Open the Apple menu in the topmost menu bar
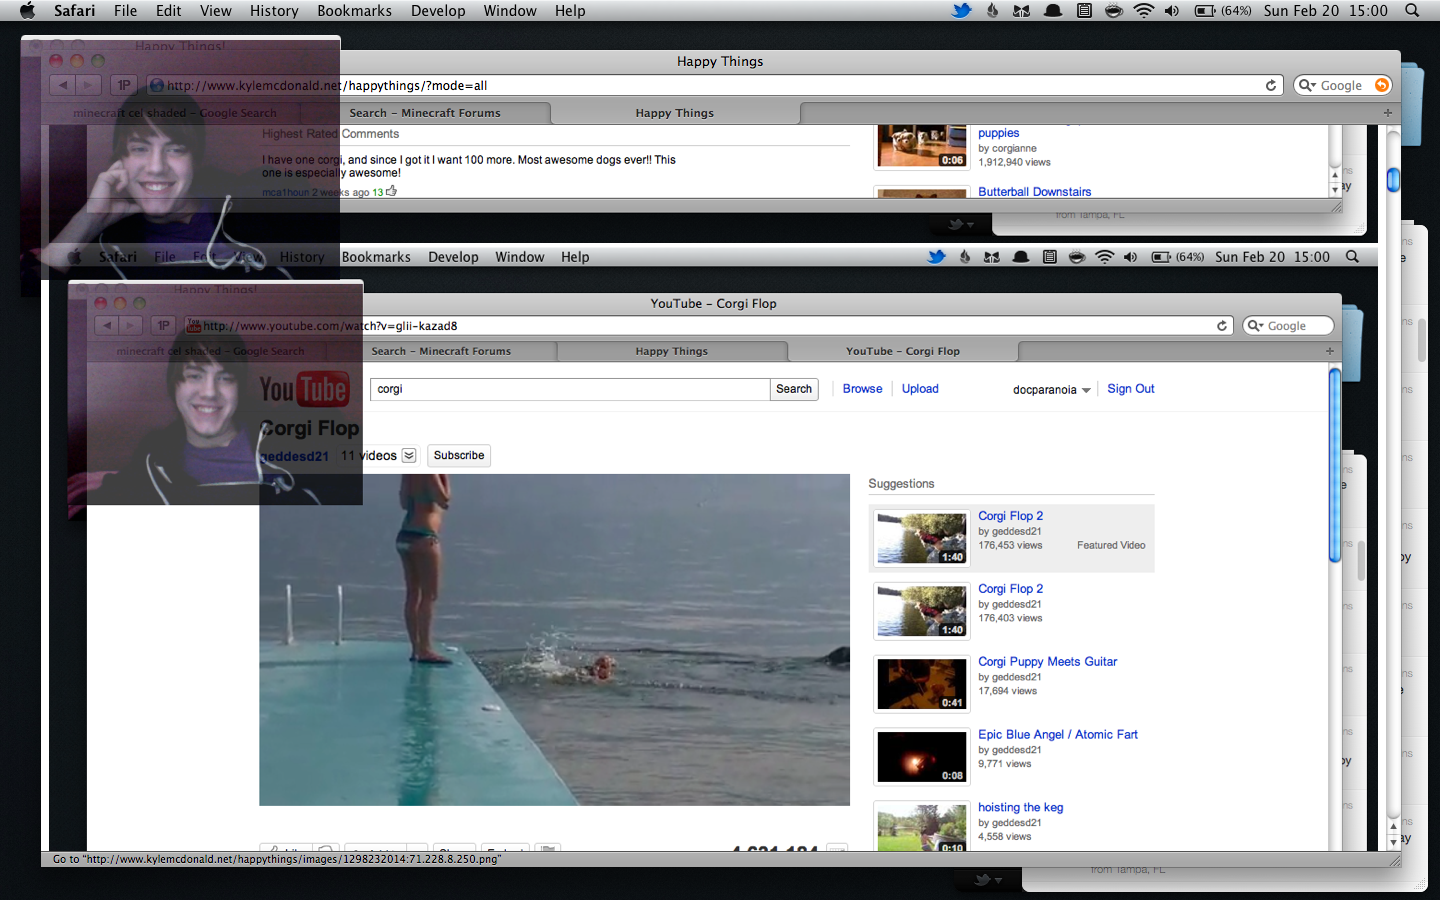 pos(27,11)
